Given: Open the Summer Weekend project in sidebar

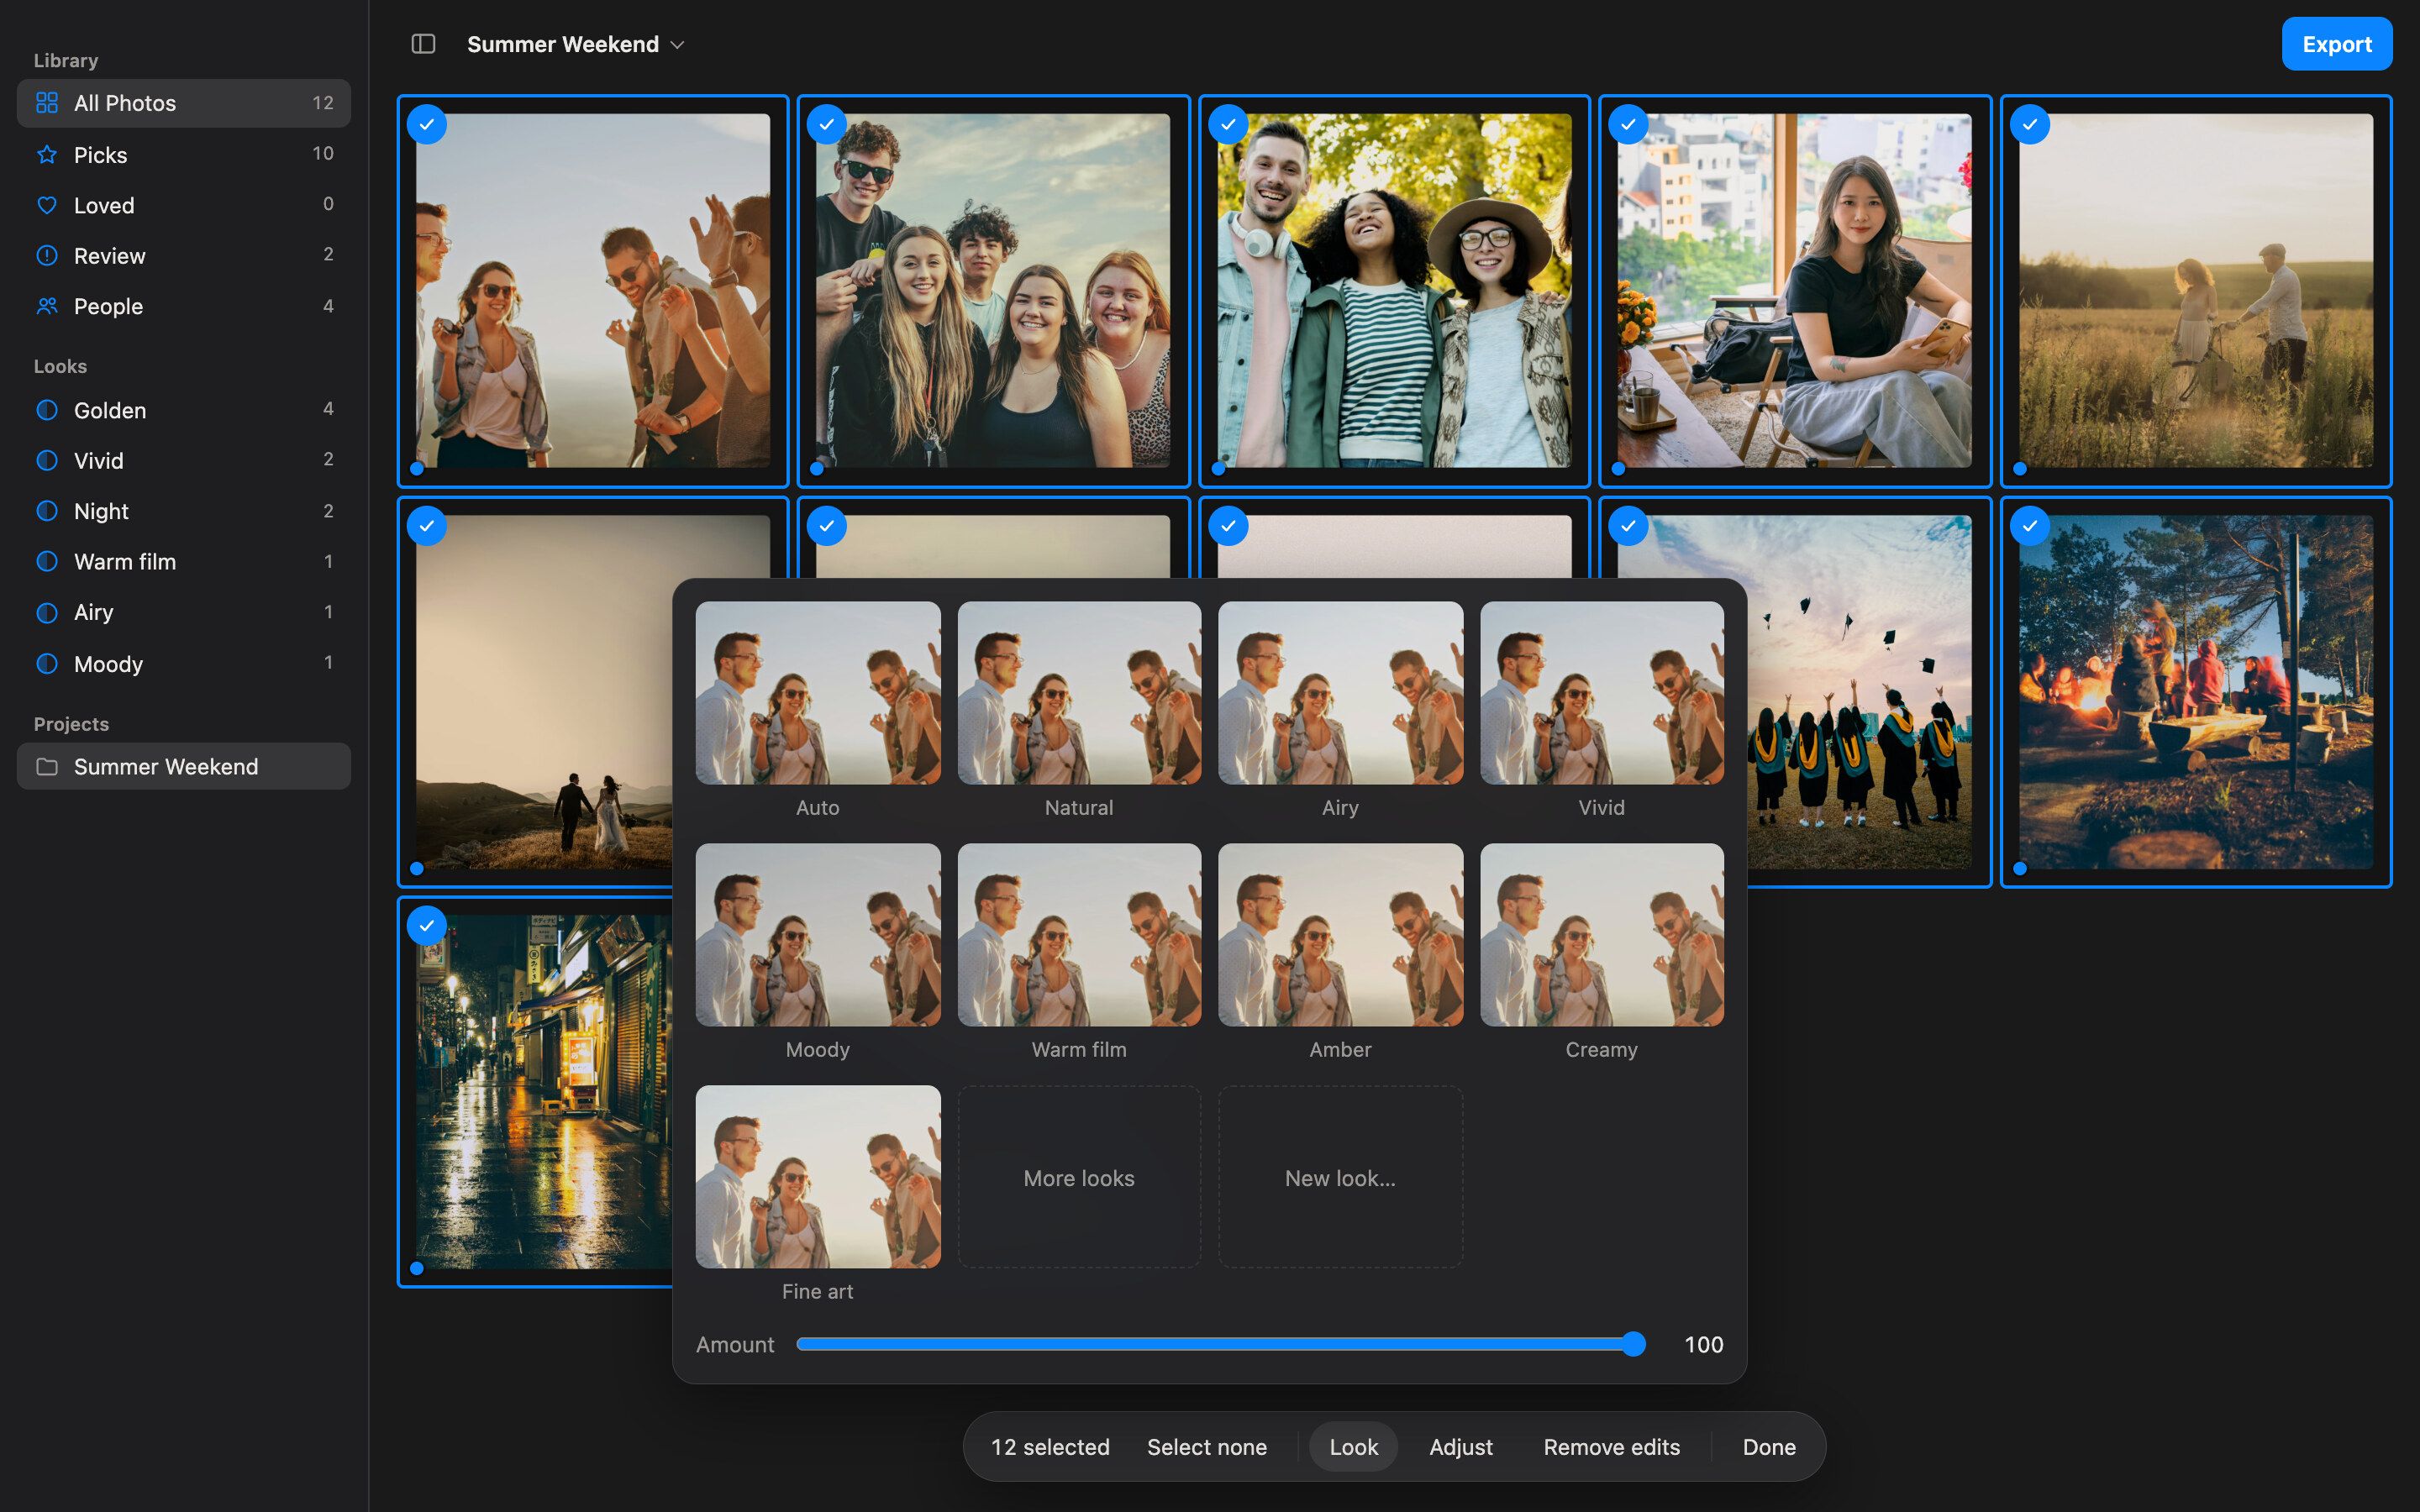Looking at the screenshot, I should tap(184, 766).
